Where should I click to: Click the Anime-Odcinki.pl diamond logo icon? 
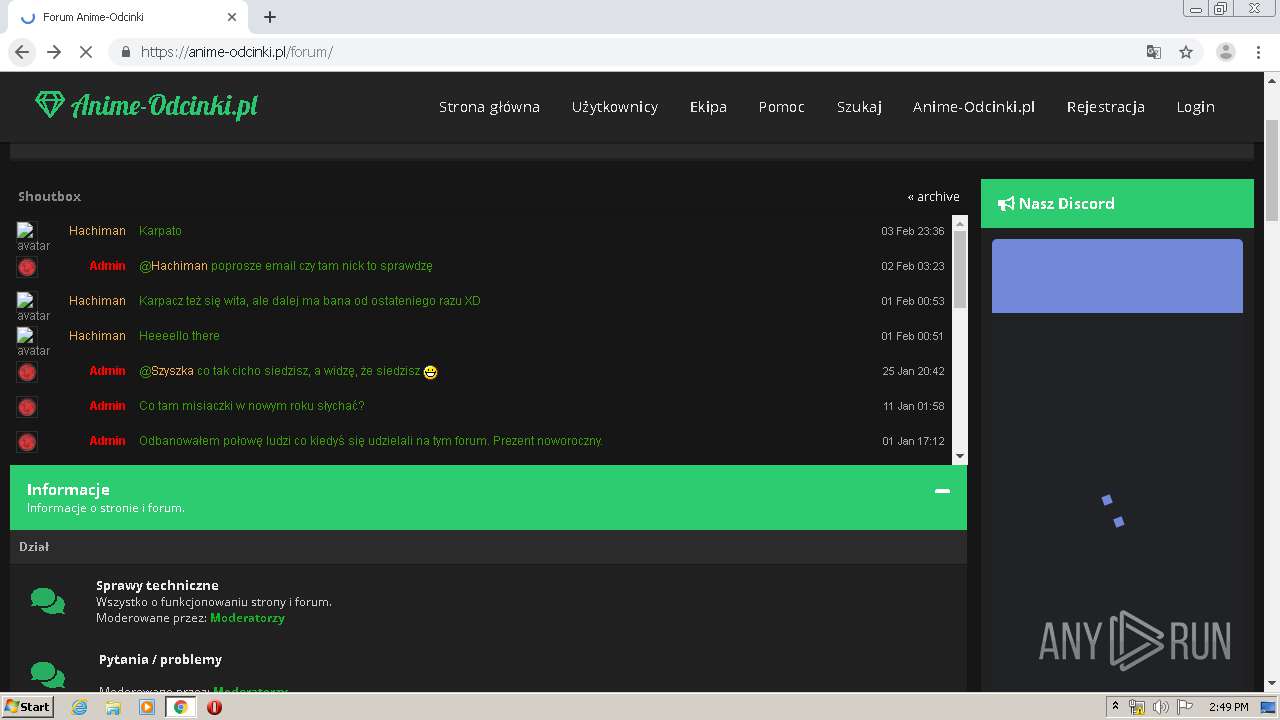pyautogui.click(x=49, y=105)
